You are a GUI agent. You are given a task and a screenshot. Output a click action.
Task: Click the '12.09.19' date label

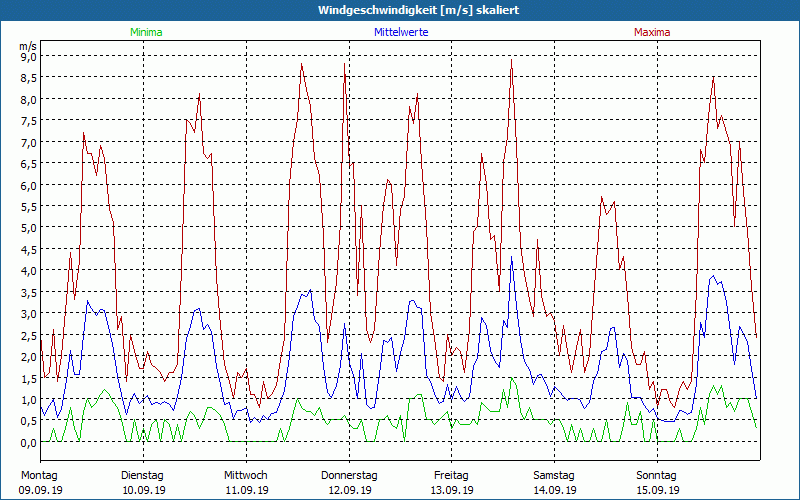tap(349, 490)
